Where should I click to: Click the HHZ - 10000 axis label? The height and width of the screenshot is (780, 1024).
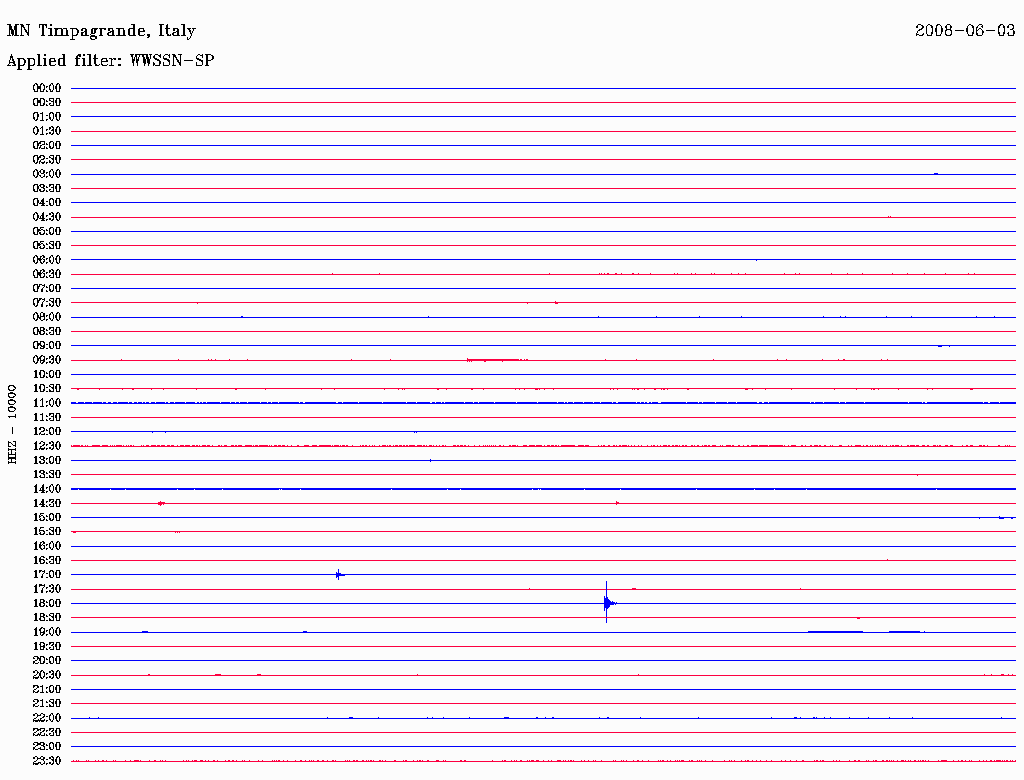[x=12, y=425]
